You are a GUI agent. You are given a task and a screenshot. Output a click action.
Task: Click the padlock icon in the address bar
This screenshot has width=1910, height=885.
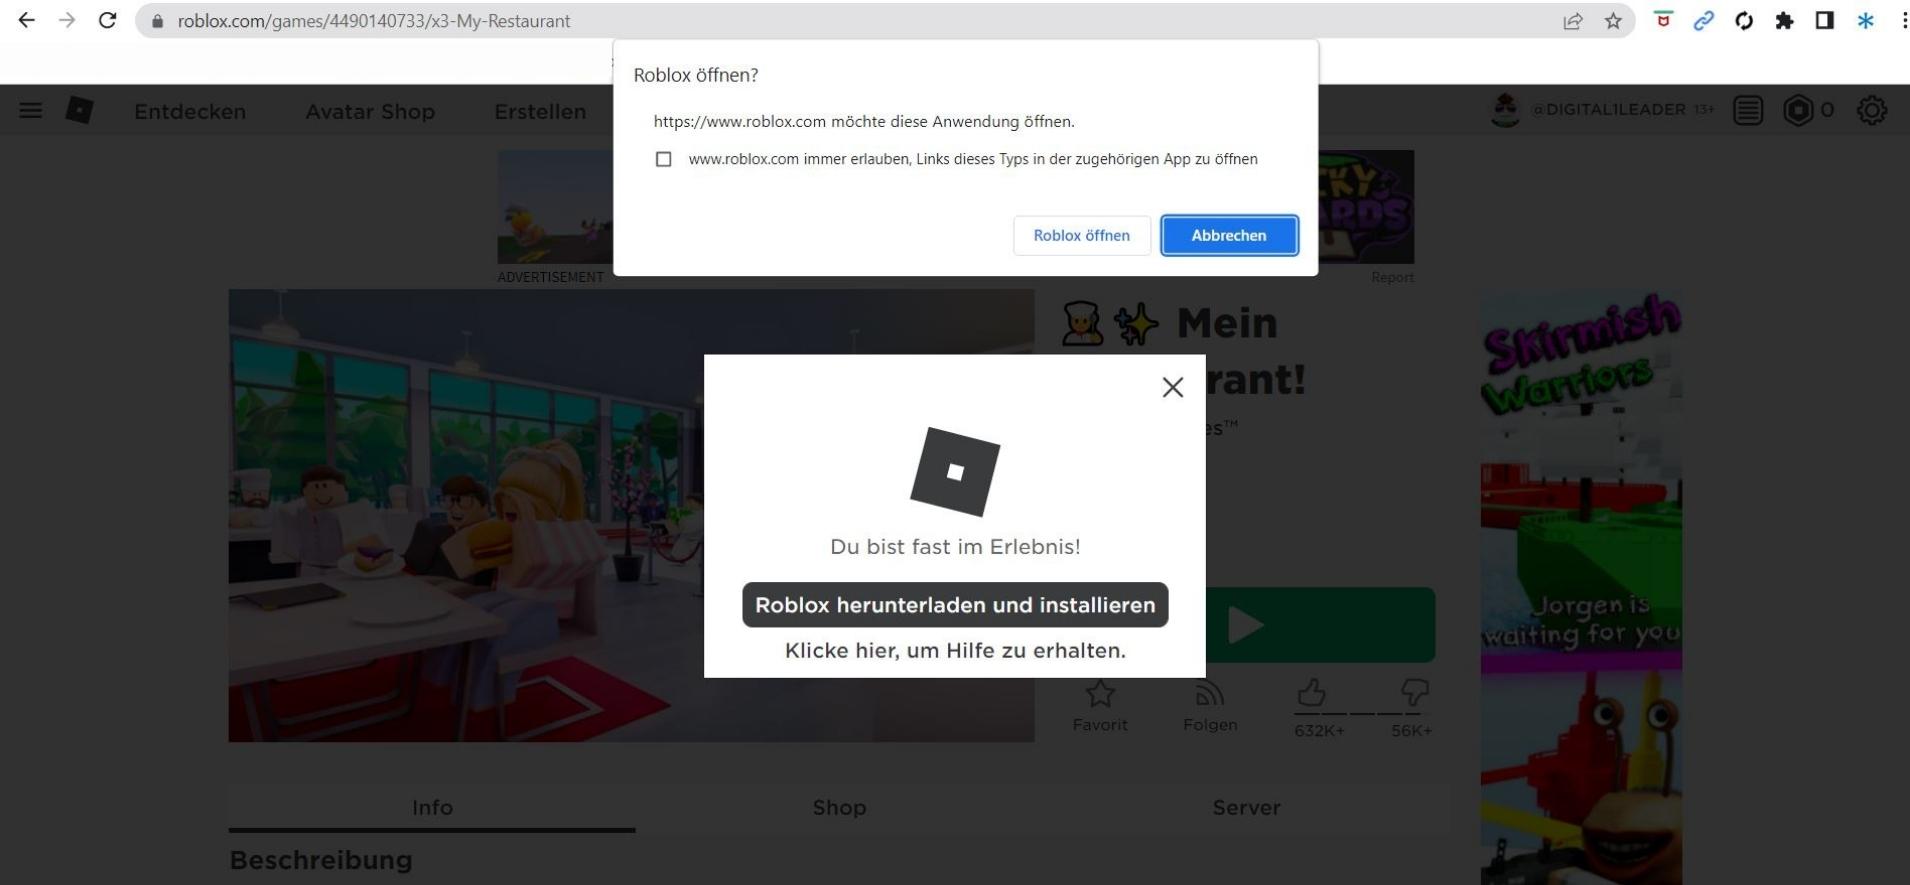(157, 21)
